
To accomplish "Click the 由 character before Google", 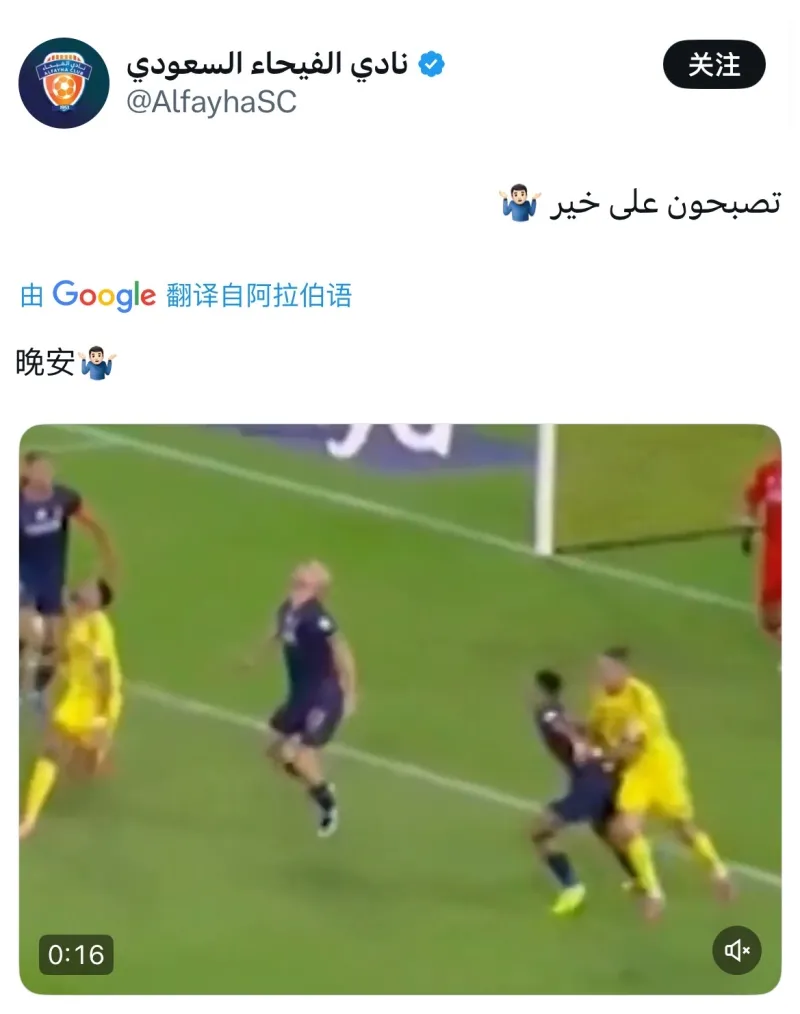I will [x=32, y=296].
